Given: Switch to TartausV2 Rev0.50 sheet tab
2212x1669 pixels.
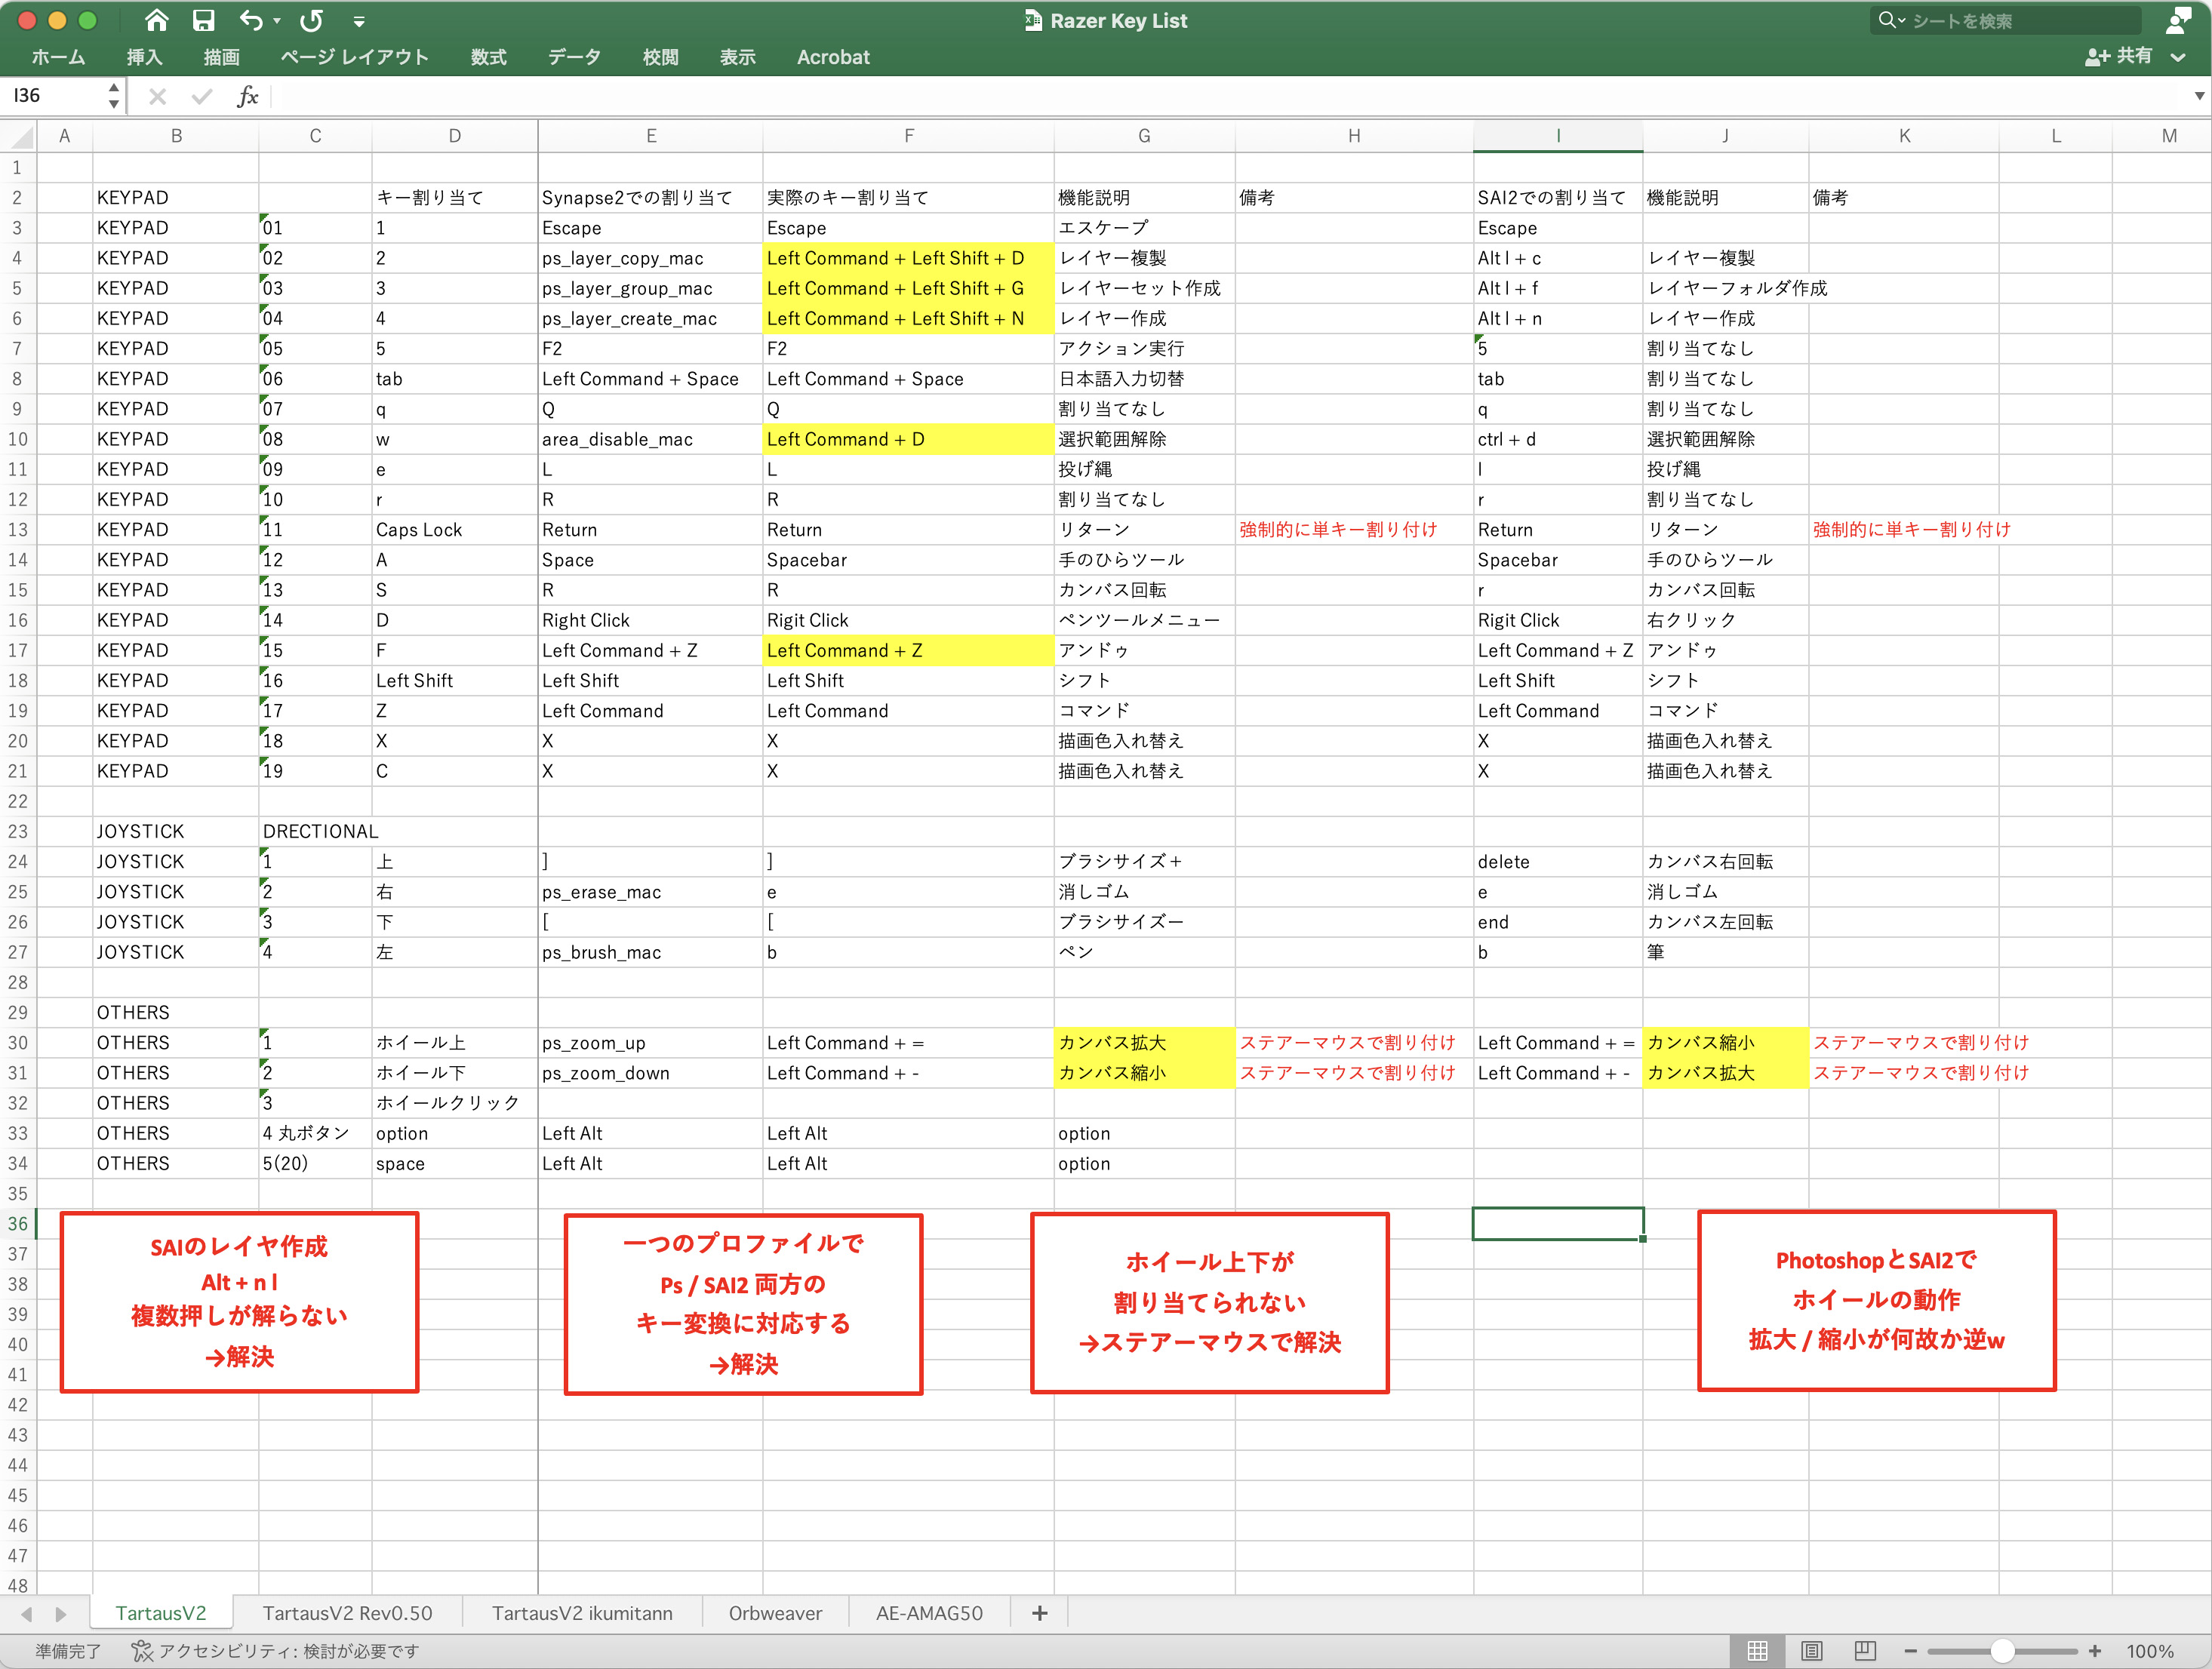Looking at the screenshot, I should [x=347, y=1613].
